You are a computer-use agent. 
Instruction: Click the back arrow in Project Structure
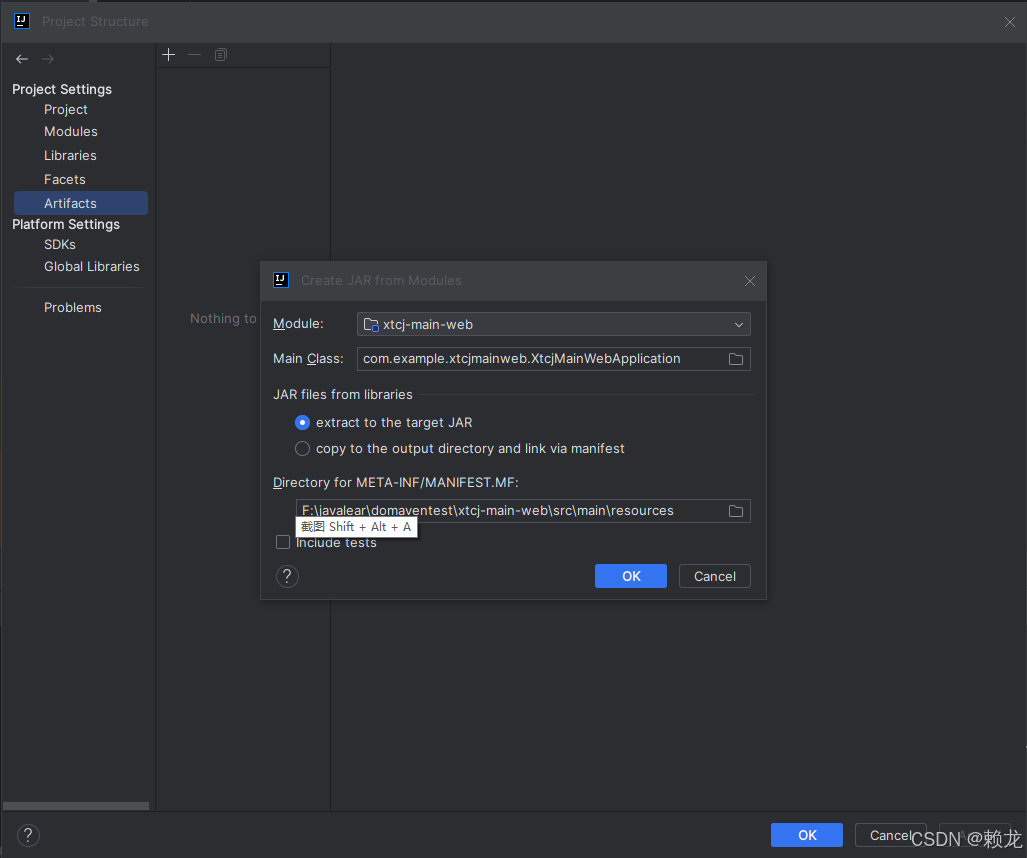(22, 59)
